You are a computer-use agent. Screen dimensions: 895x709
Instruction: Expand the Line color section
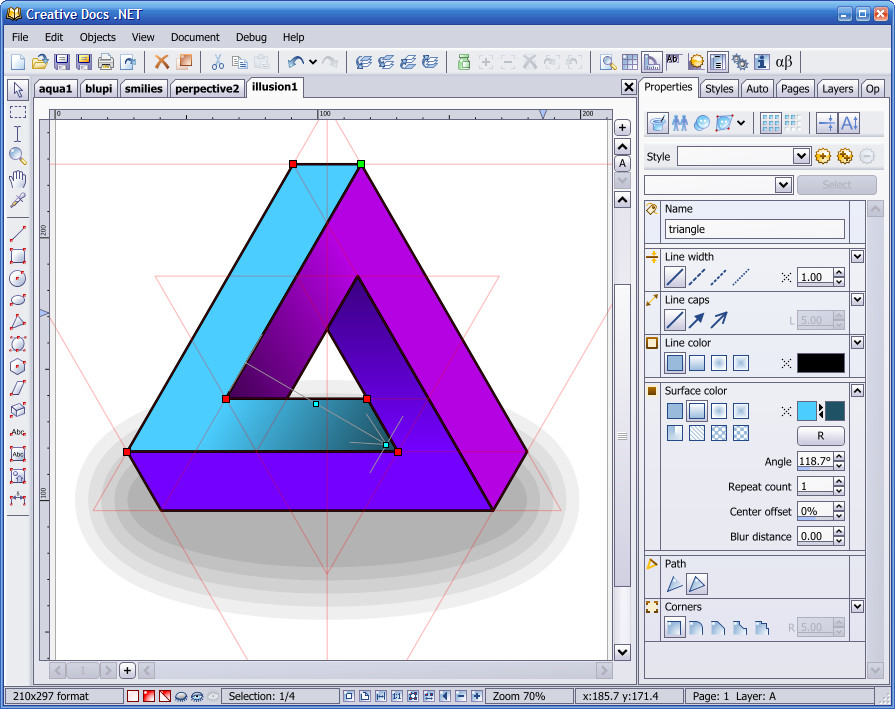857,342
